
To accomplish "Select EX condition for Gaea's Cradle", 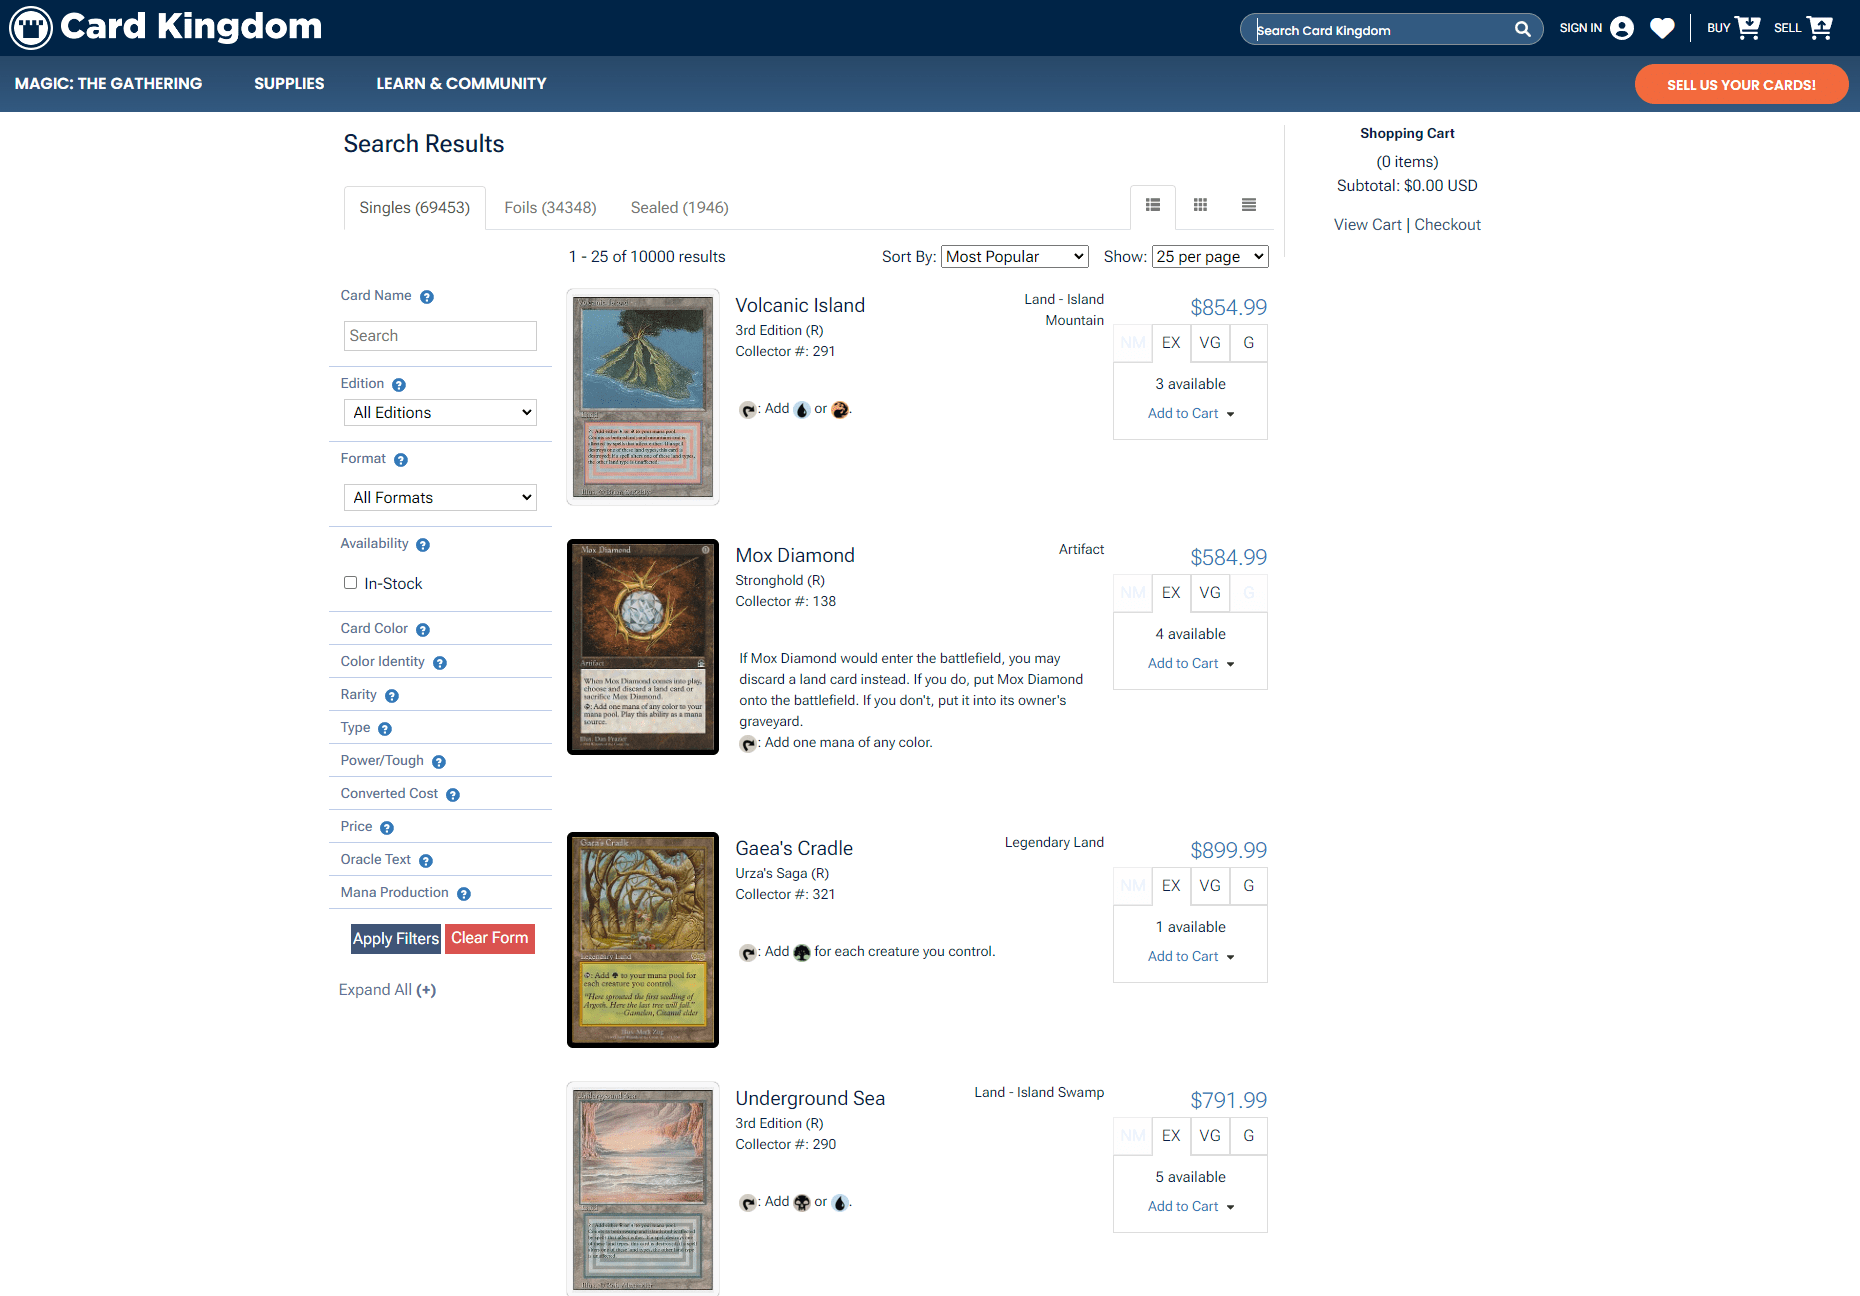I will pyautogui.click(x=1171, y=886).
